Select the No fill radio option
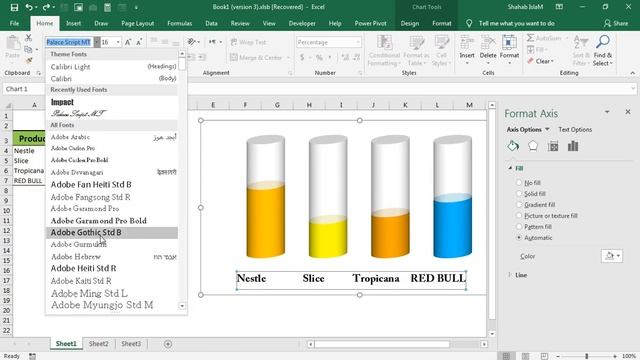The width and height of the screenshot is (640, 360). (519, 182)
